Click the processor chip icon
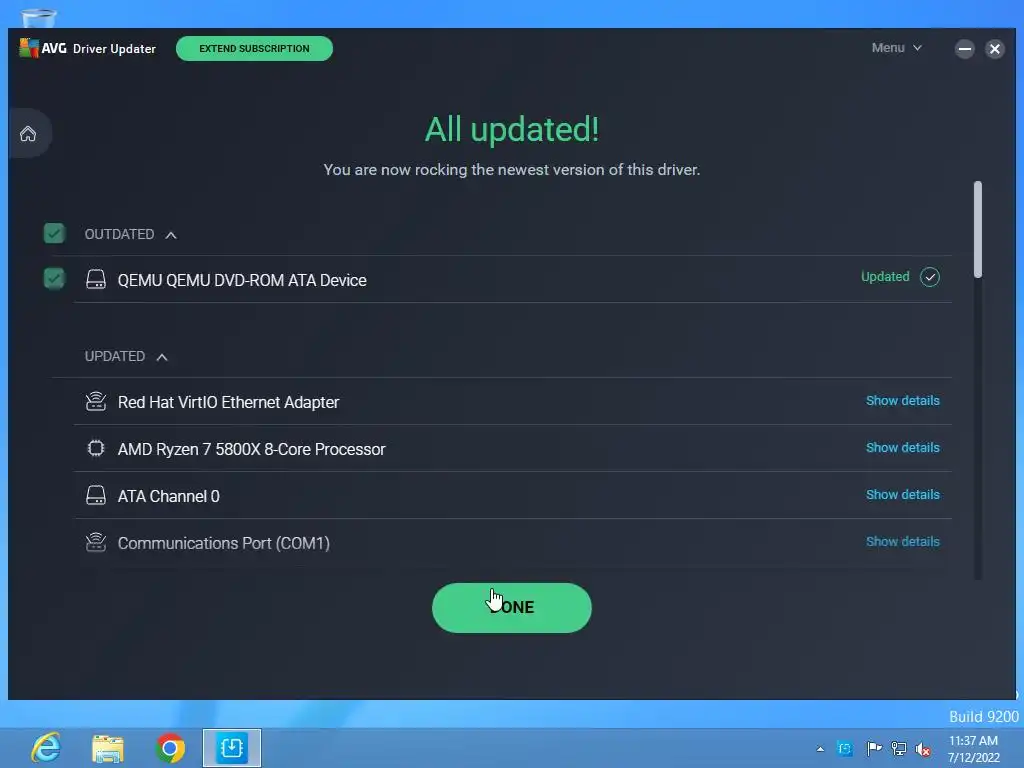 [96, 449]
